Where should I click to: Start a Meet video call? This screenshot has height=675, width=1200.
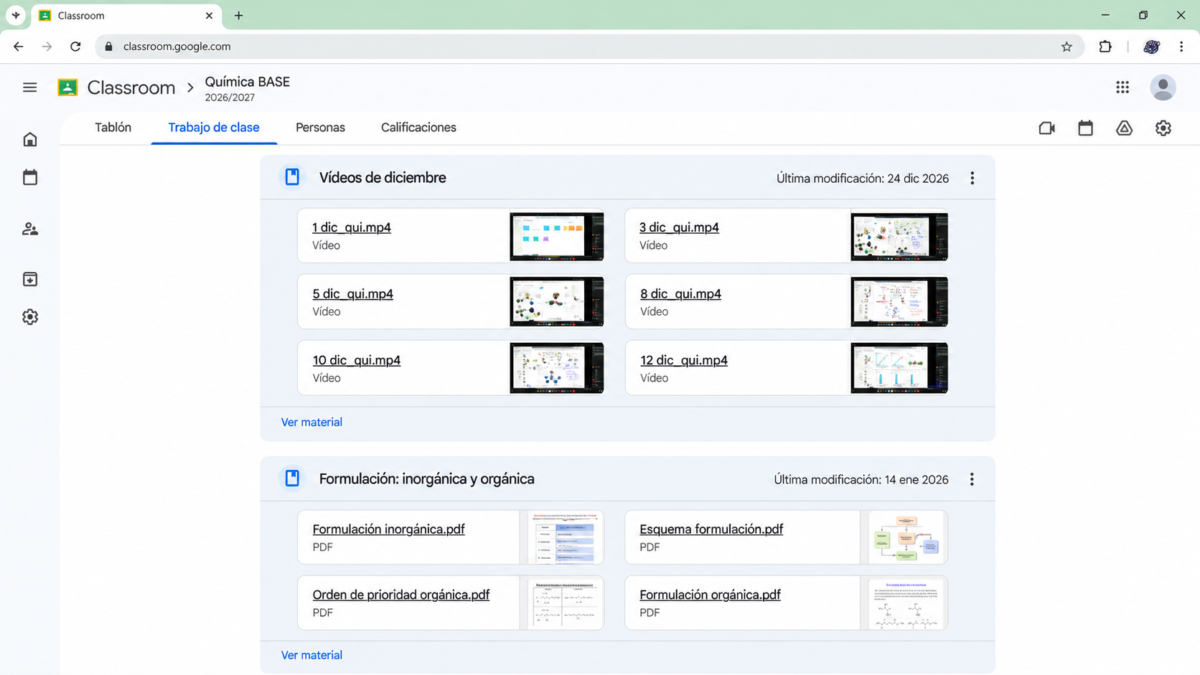(x=1047, y=128)
